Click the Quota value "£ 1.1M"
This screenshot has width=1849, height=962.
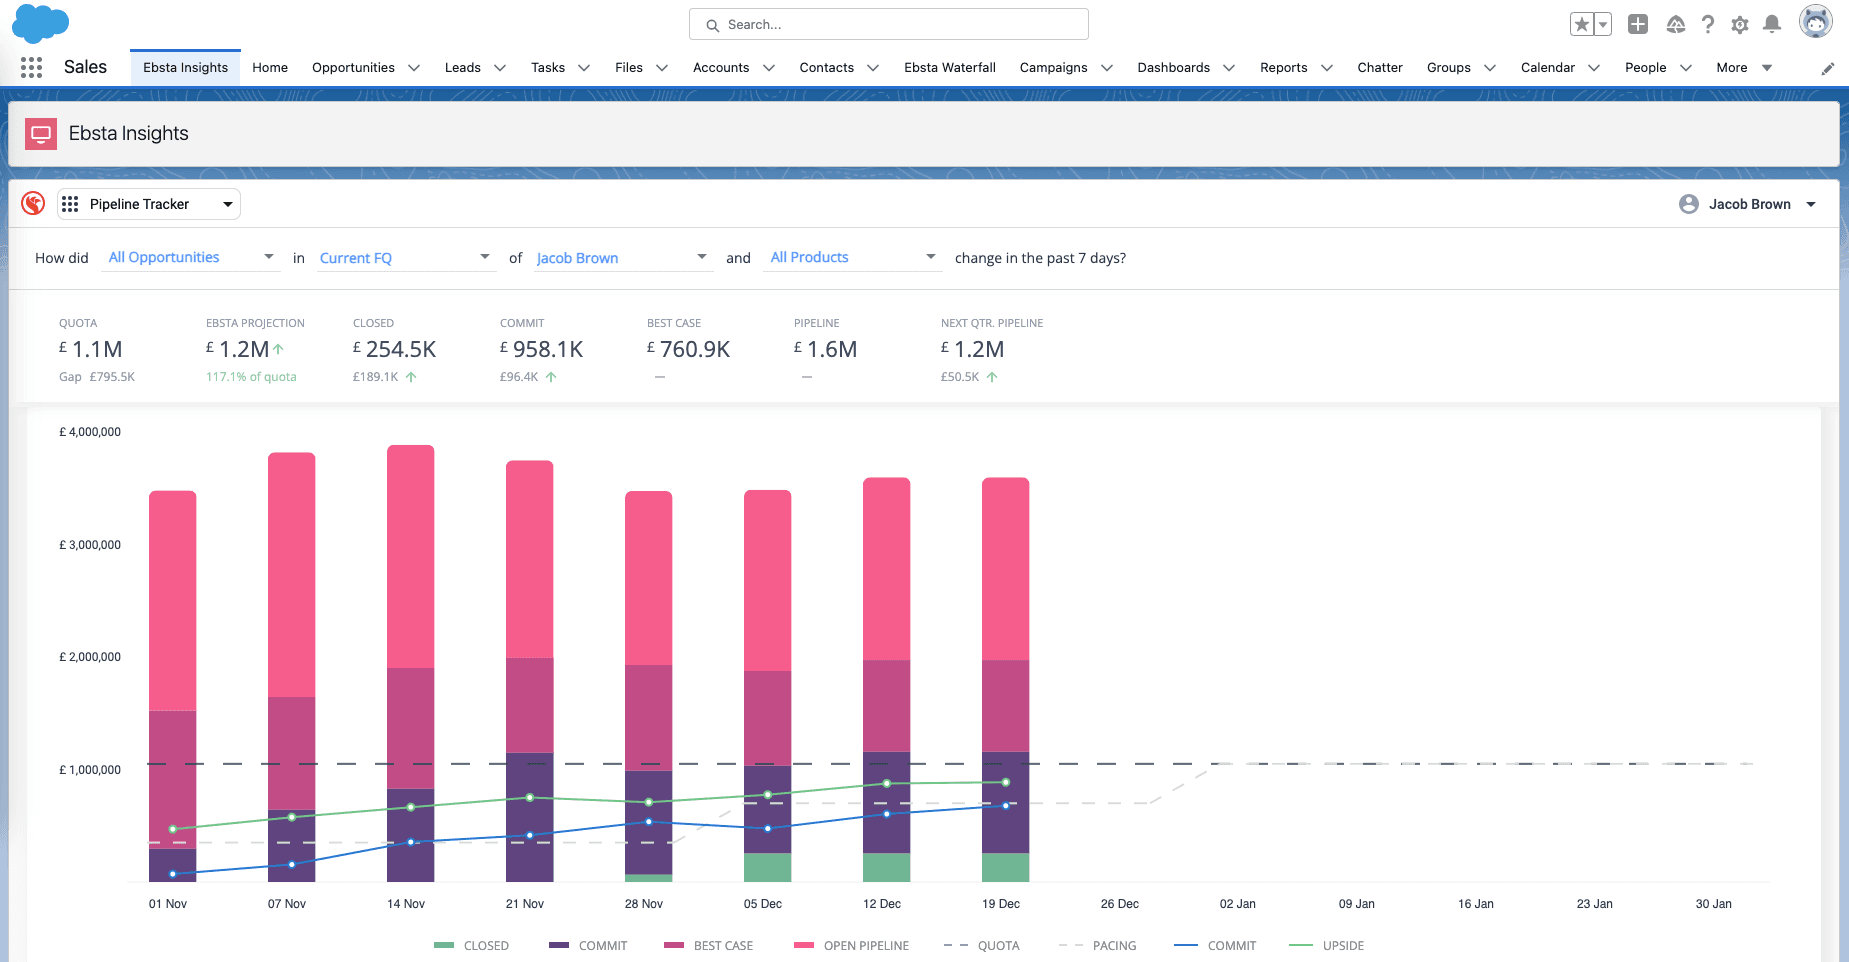click(90, 349)
